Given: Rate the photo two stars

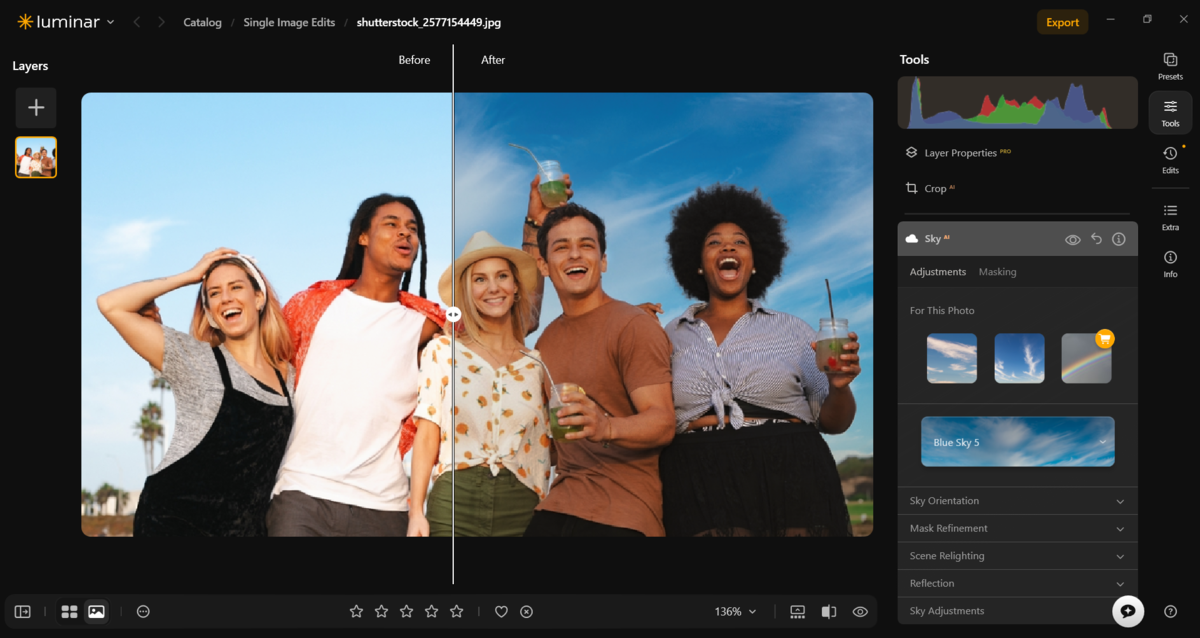Looking at the screenshot, I should 381,611.
